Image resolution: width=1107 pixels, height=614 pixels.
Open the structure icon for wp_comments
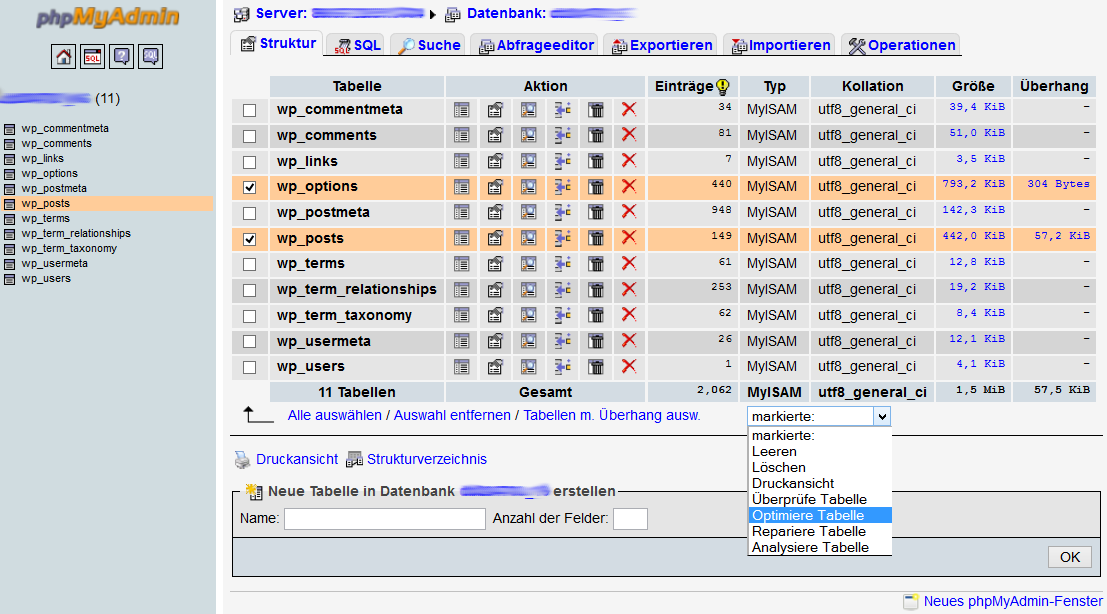point(495,136)
